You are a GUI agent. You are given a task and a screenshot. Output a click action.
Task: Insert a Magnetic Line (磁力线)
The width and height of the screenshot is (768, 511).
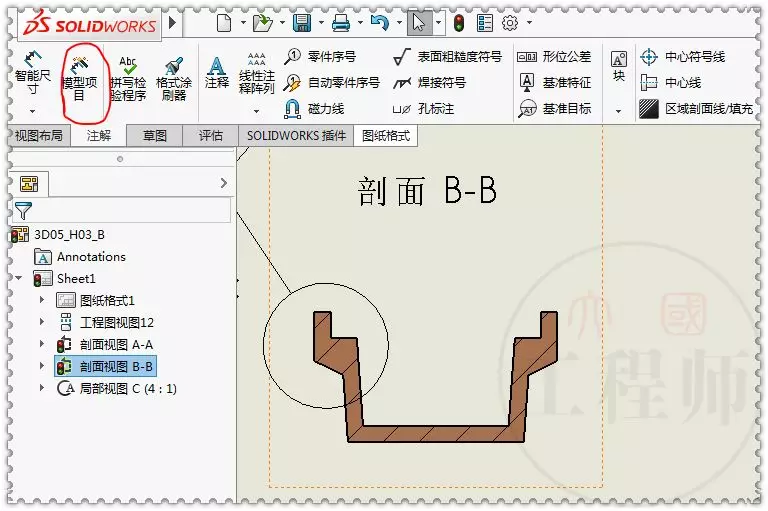point(314,108)
